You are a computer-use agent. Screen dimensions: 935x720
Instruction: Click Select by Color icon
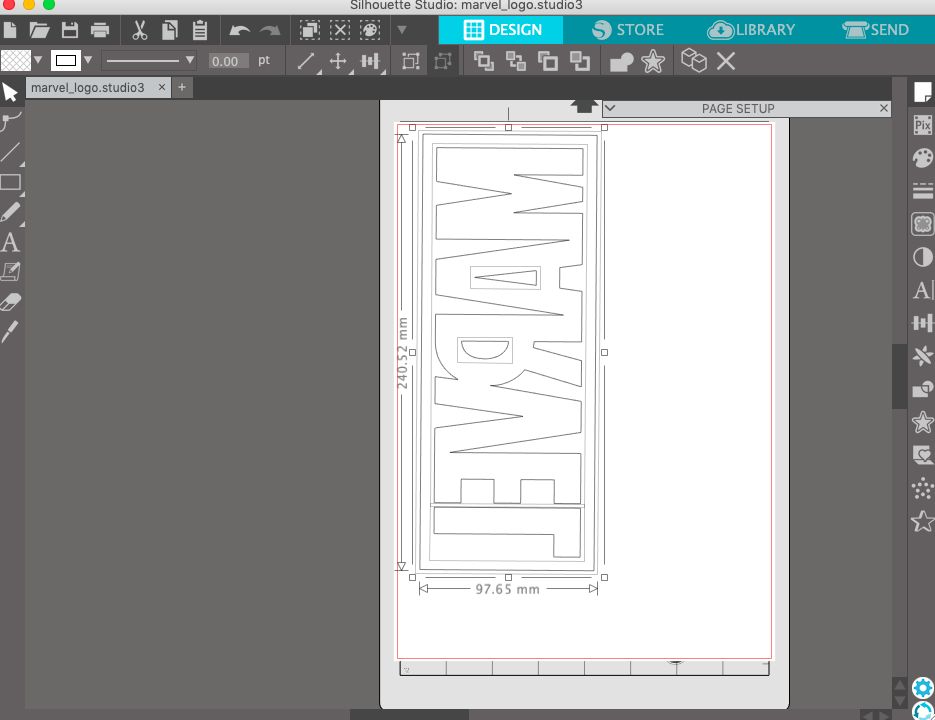tap(370, 30)
